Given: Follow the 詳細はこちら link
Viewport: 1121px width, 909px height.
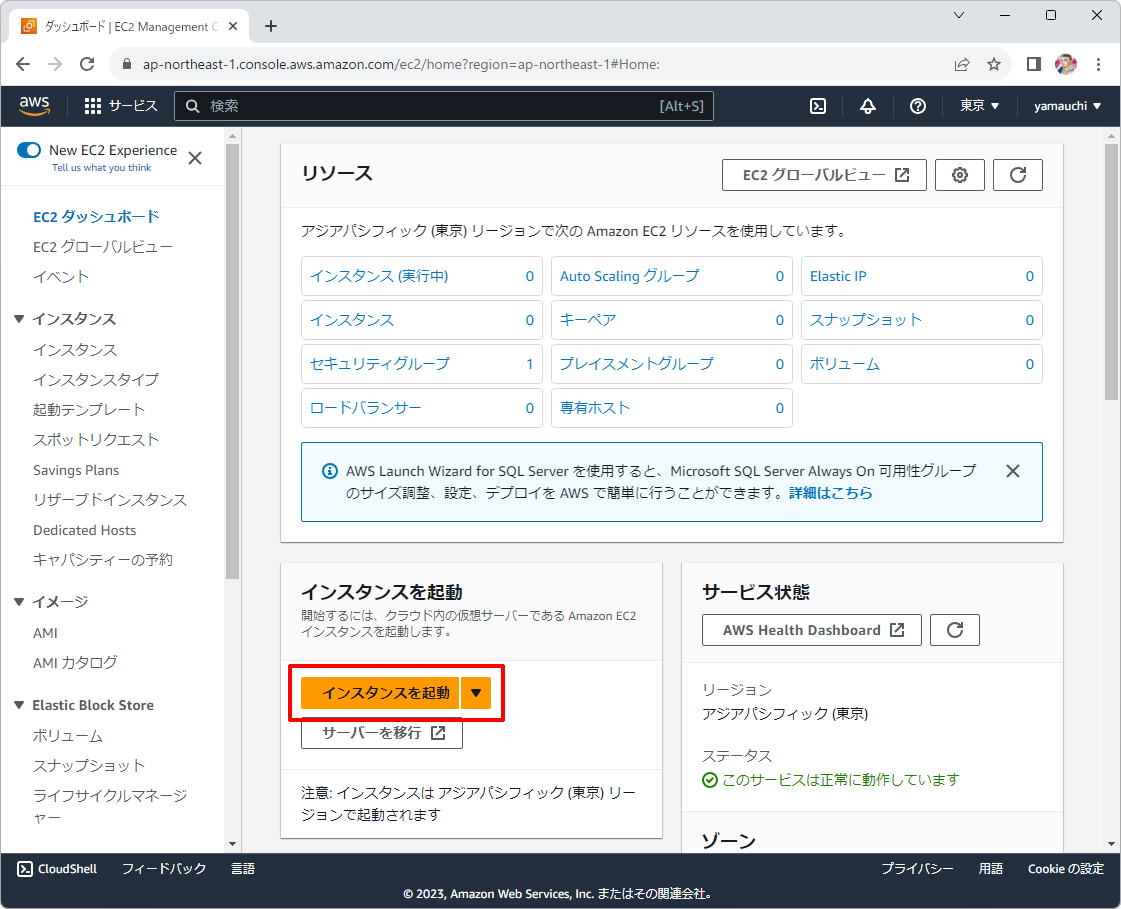Looking at the screenshot, I should coord(831,493).
